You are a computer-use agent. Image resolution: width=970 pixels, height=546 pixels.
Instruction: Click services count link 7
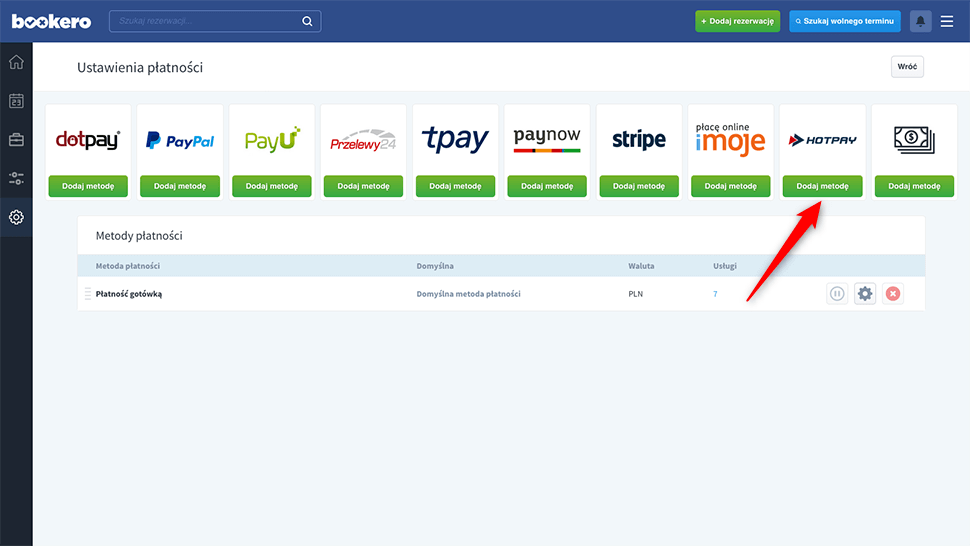[715, 294]
